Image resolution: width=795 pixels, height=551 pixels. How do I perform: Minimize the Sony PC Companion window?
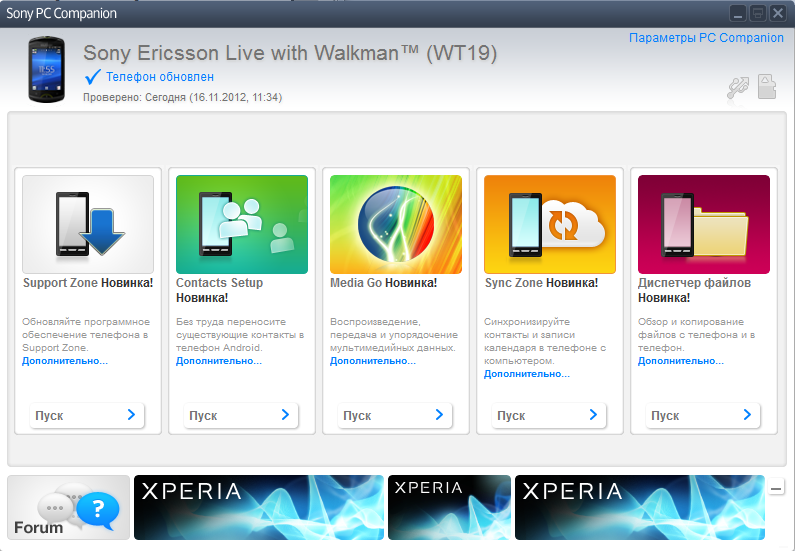click(x=738, y=13)
